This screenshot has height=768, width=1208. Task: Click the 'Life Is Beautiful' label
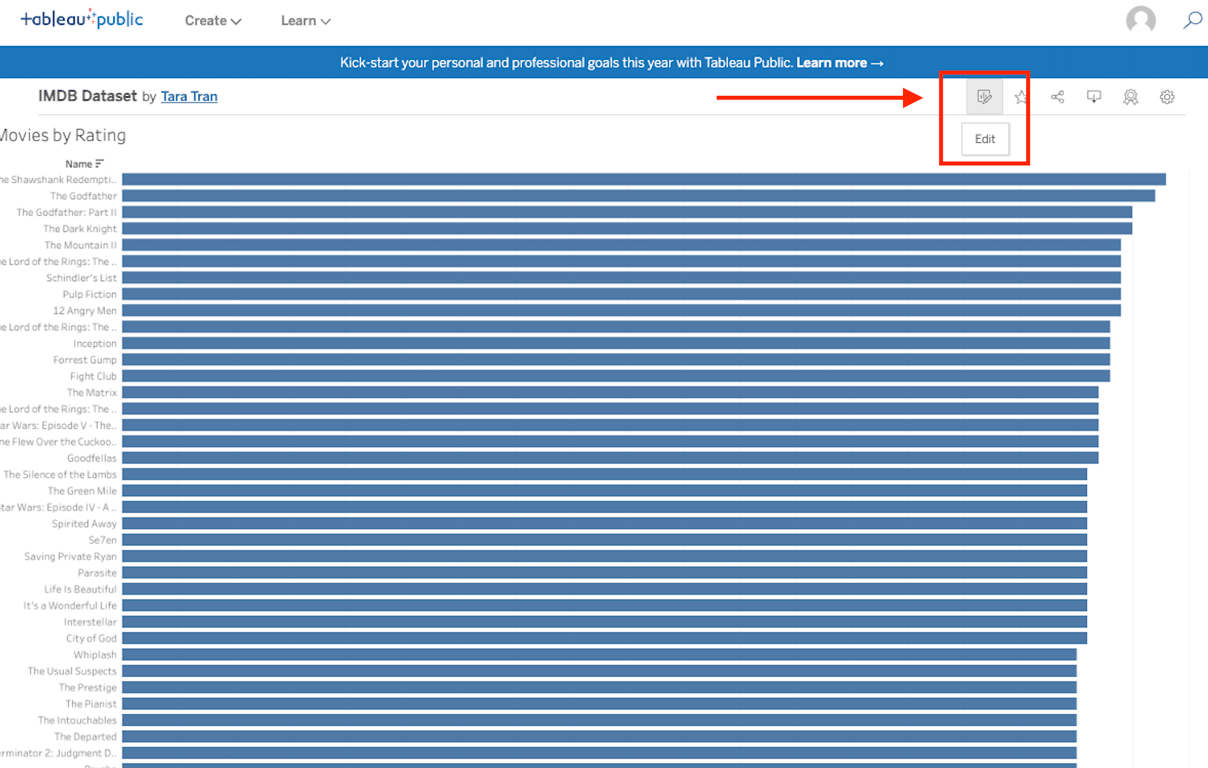[80, 589]
